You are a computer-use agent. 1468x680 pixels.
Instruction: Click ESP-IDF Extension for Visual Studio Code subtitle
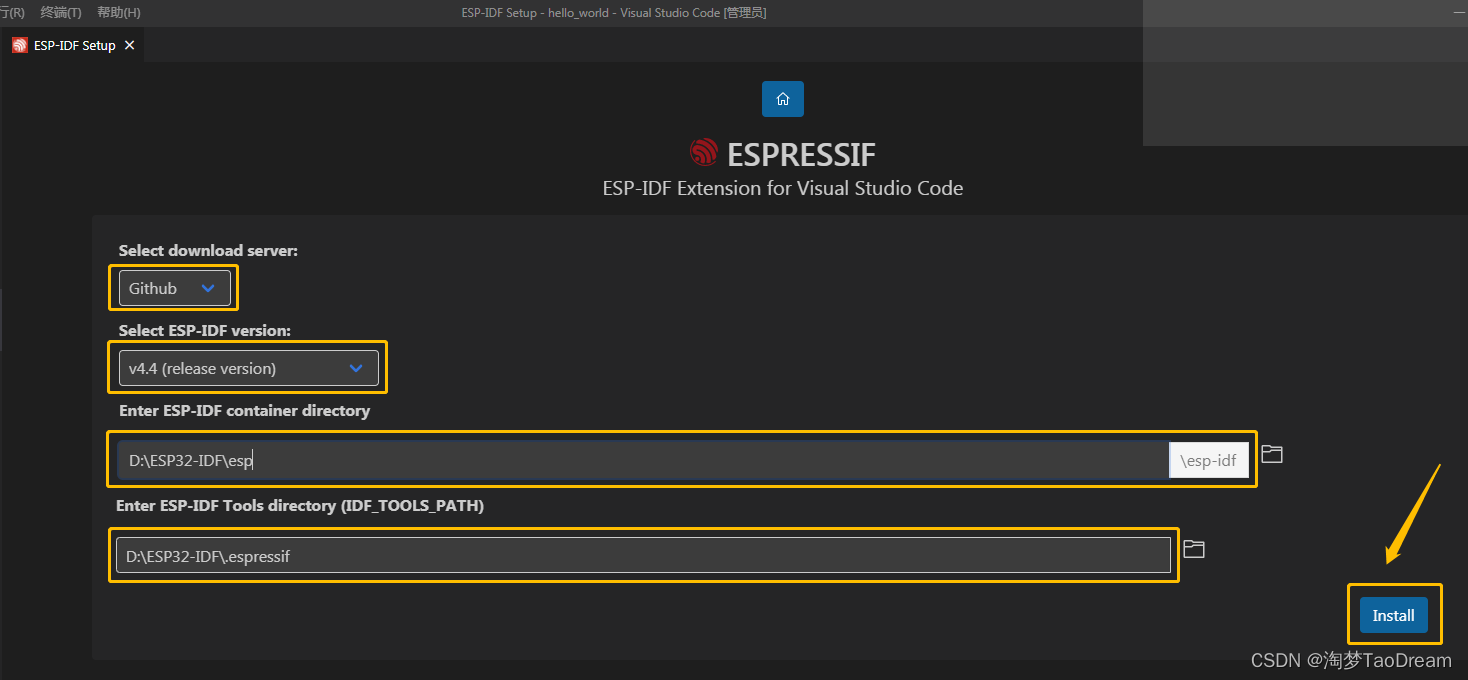[783, 188]
